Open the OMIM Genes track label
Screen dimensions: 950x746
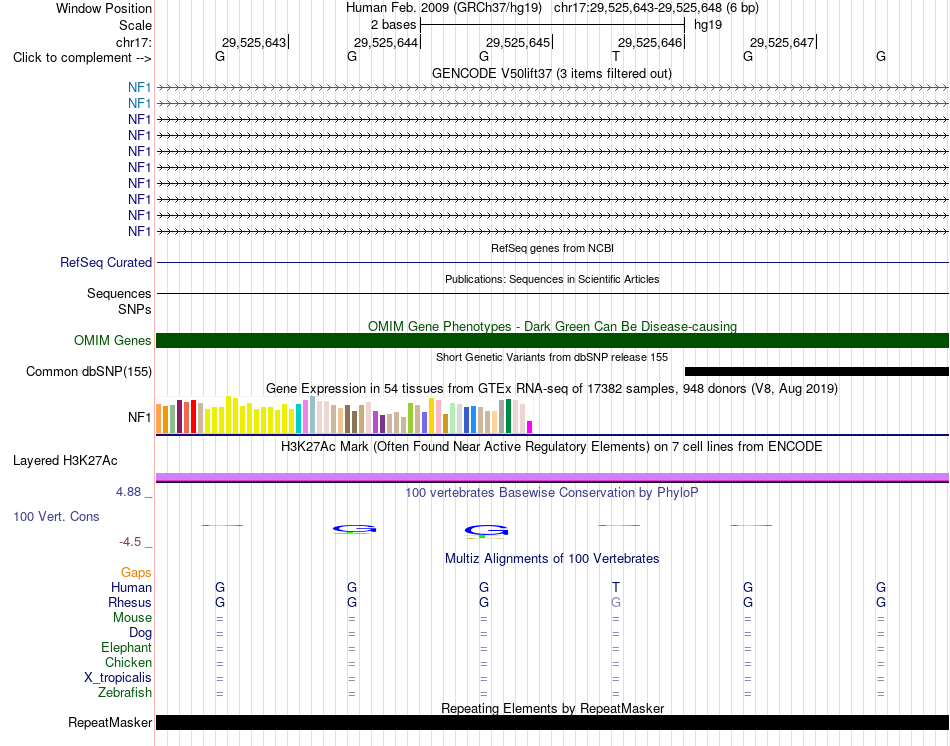point(113,341)
